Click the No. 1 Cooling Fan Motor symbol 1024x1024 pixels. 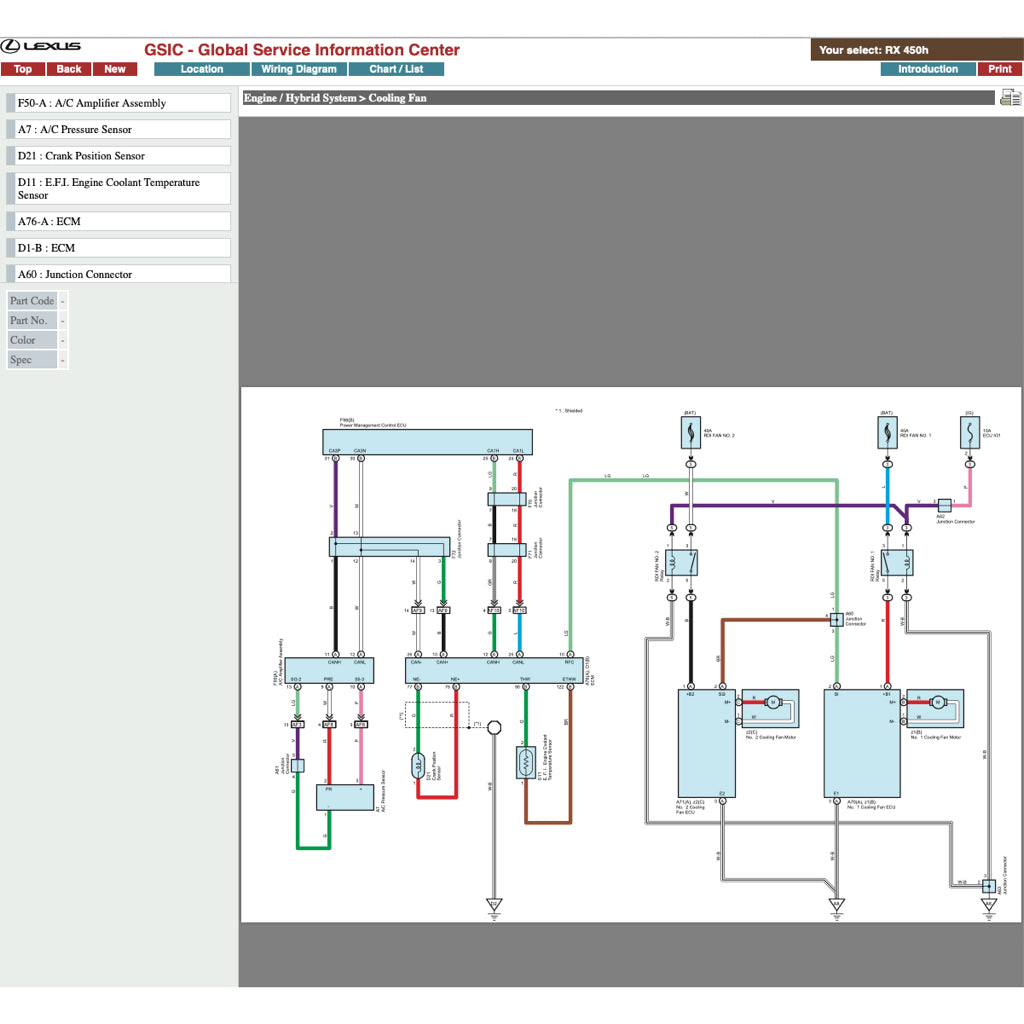coord(937,703)
